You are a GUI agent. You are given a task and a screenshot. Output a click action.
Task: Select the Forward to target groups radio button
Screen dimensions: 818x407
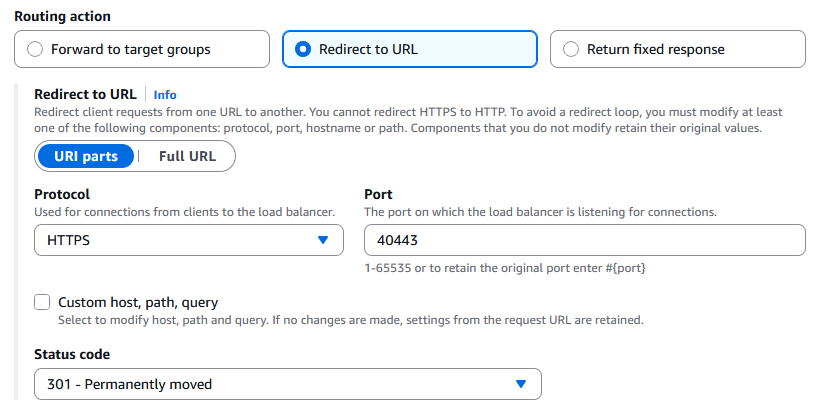click(36, 49)
